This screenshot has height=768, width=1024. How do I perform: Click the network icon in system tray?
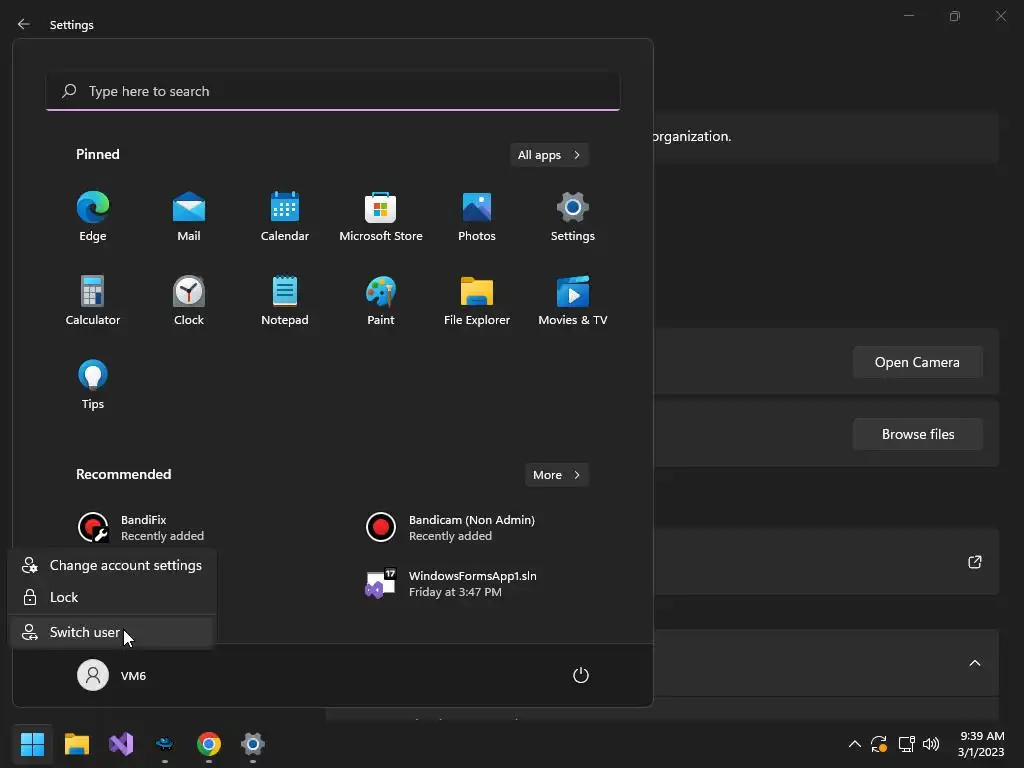click(x=906, y=744)
